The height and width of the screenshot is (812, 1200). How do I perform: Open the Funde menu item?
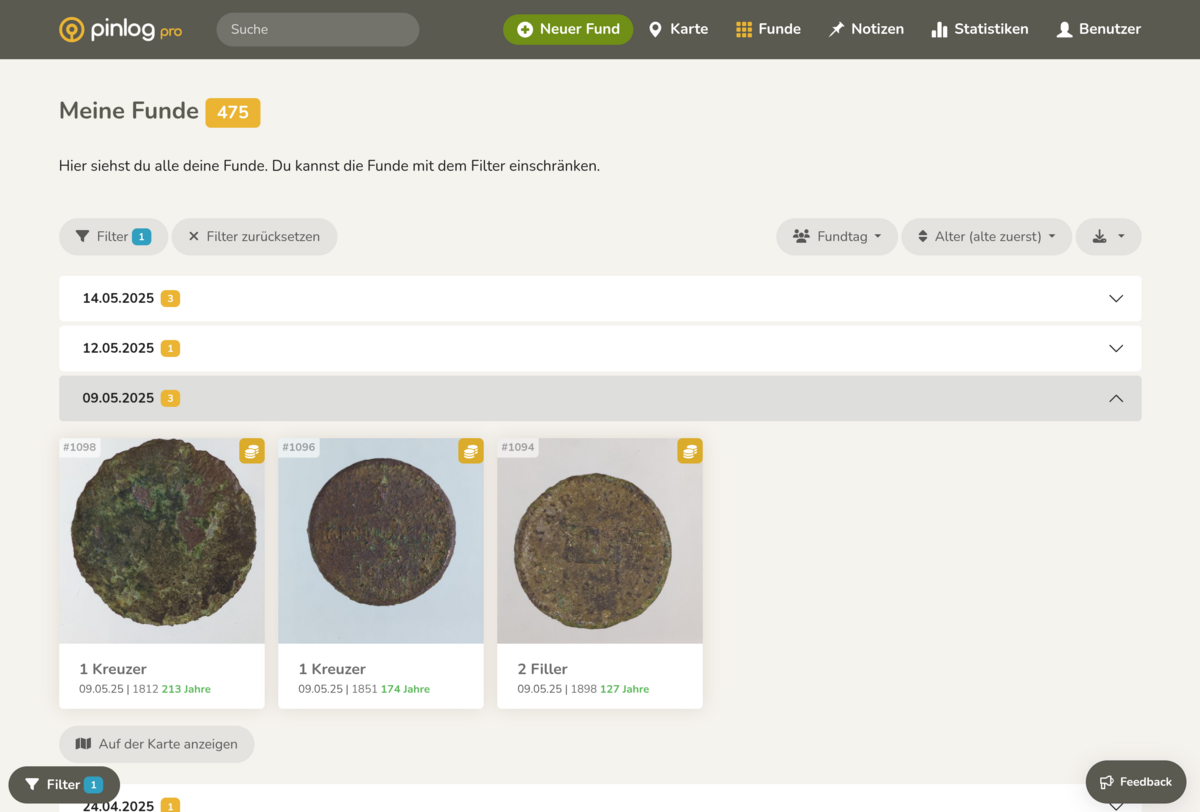[x=768, y=29]
